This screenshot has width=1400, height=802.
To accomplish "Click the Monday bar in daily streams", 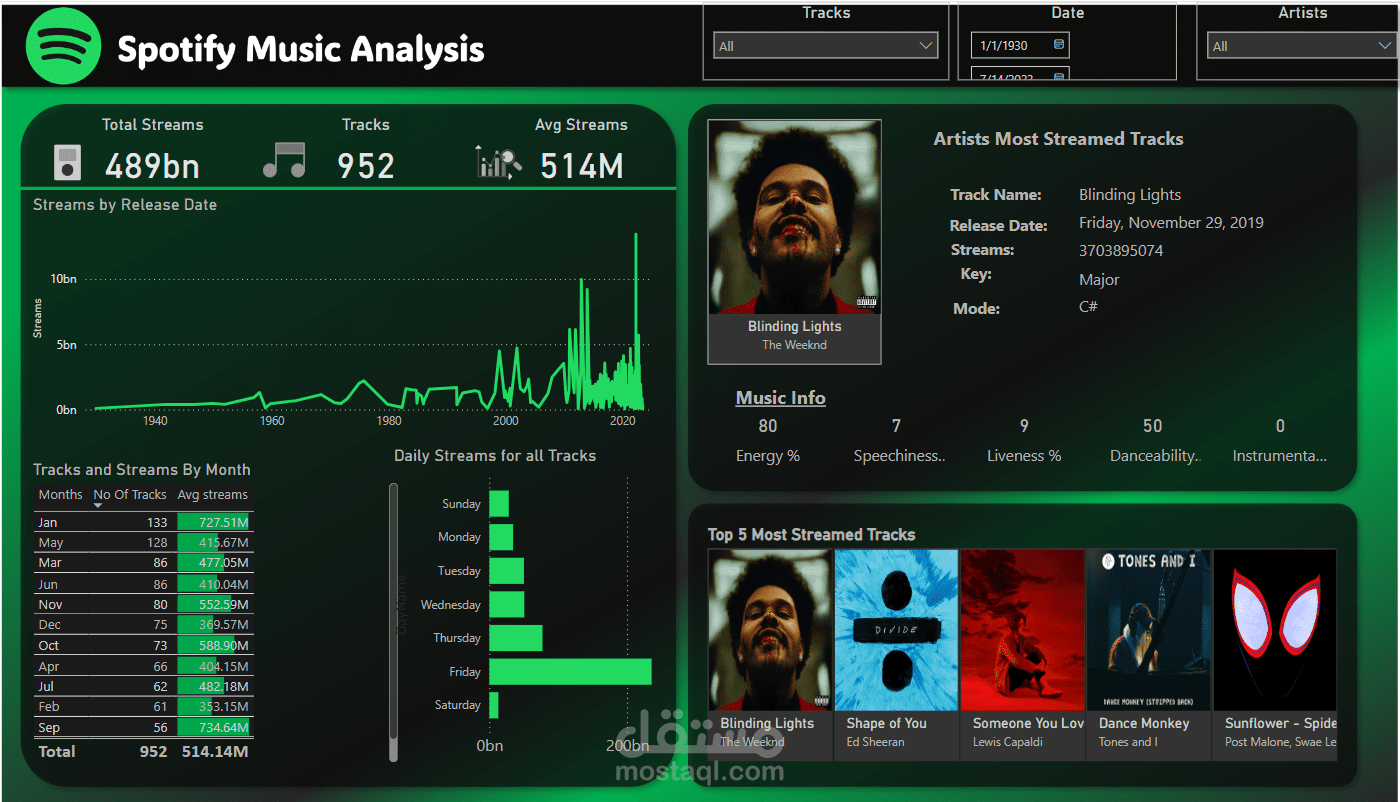I will 501,537.
